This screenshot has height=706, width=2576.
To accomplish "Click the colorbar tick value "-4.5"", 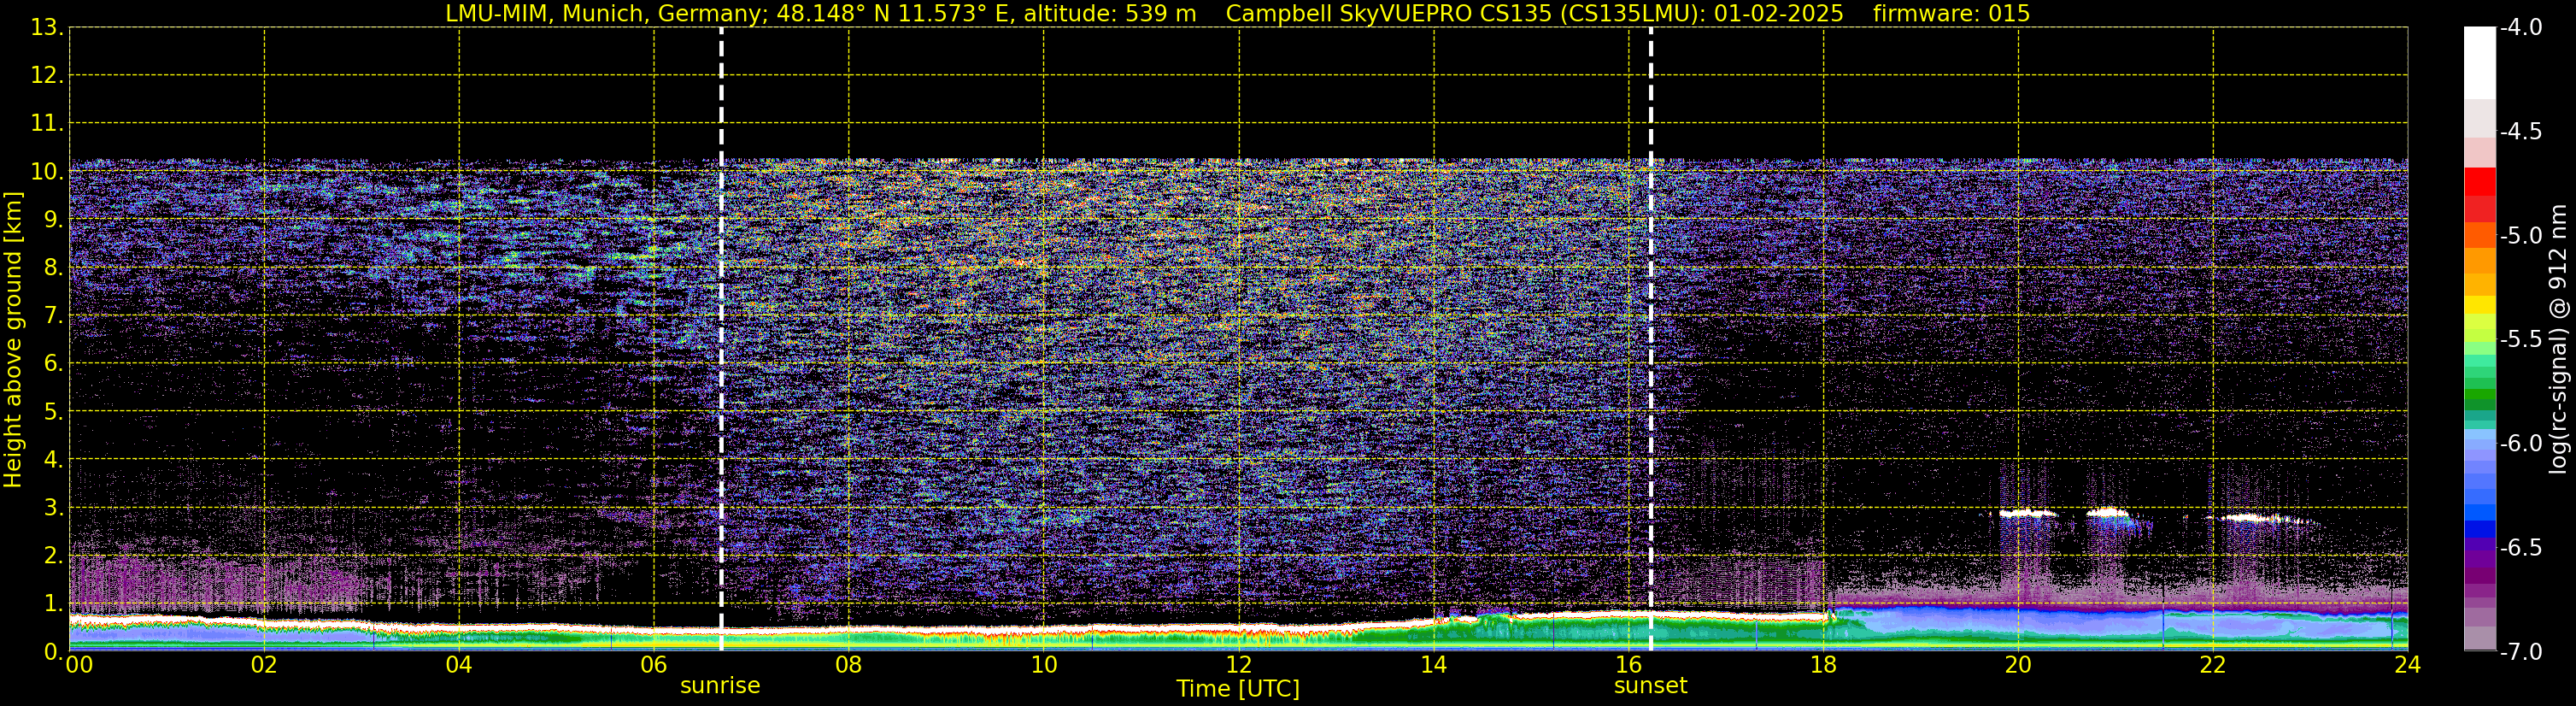I will click(x=2520, y=132).
